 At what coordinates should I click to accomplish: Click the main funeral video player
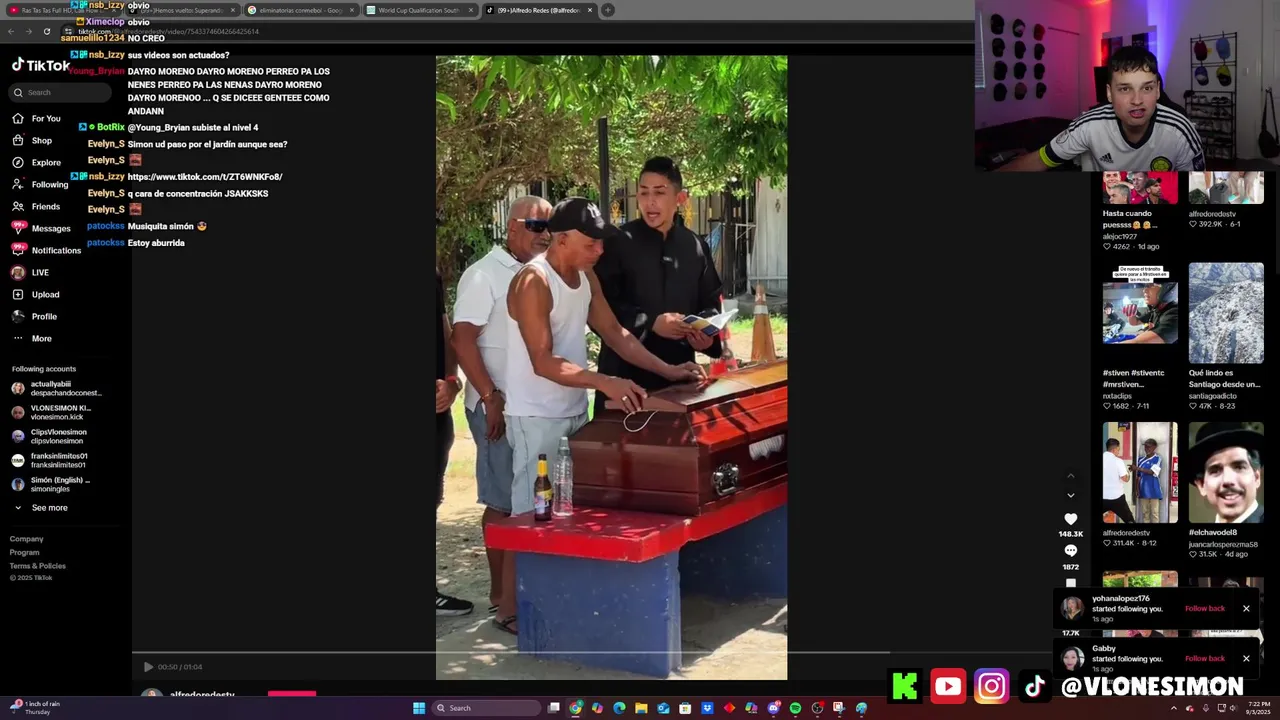611,367
